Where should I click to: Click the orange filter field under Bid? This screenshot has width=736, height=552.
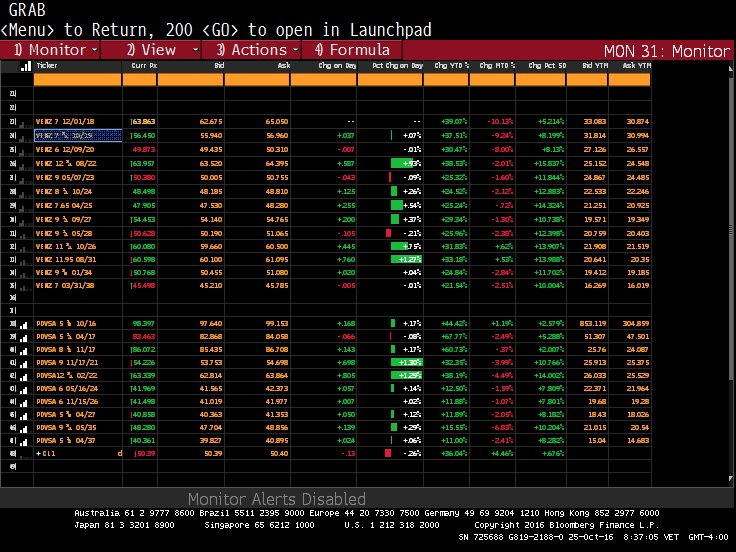tap(191, 80)
